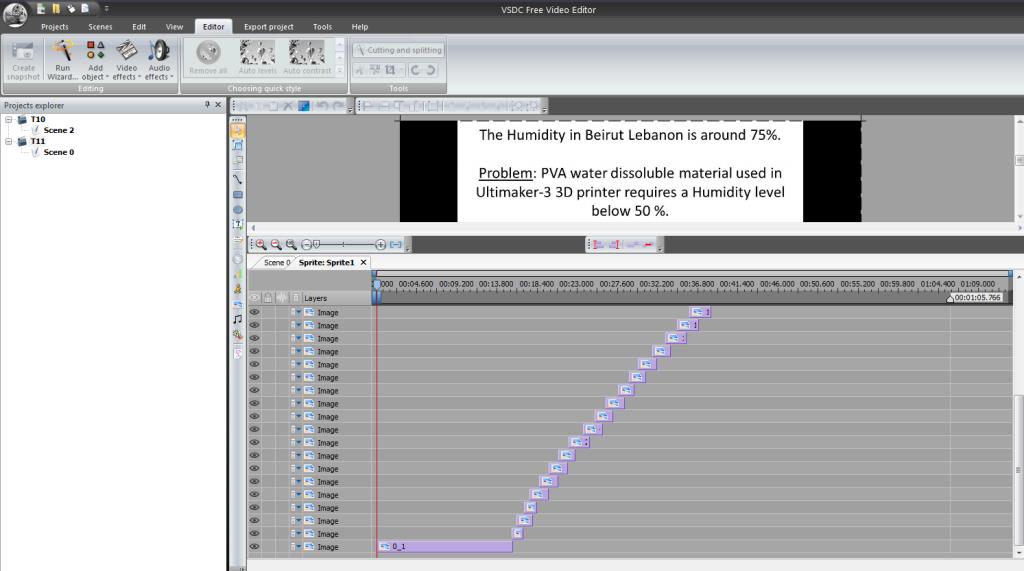Click the timeline zoom in magnifier

(261, 244)
